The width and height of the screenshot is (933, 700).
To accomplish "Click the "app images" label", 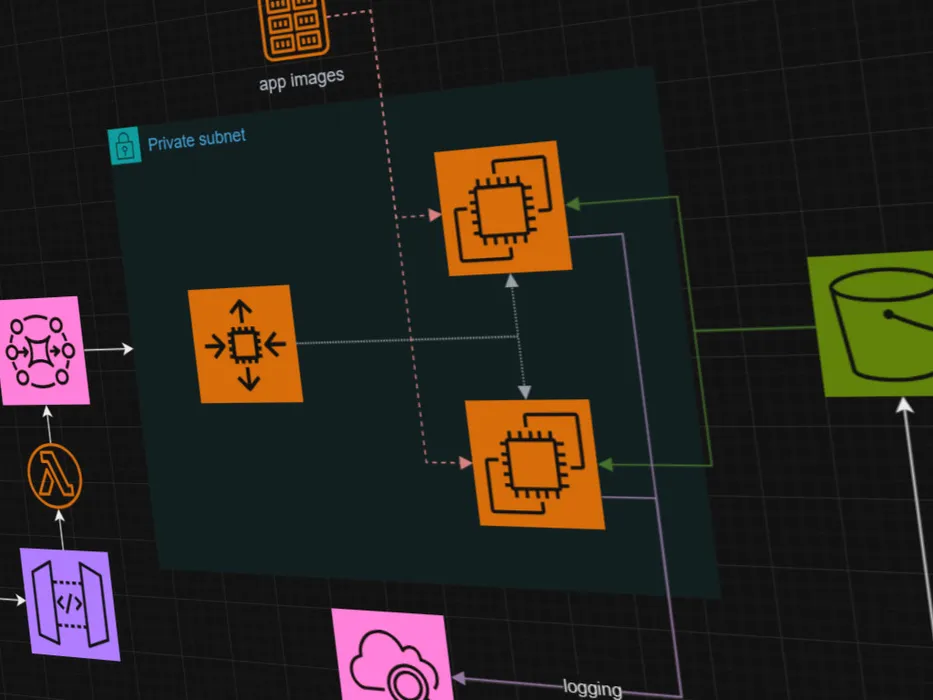I will (301, 79).
